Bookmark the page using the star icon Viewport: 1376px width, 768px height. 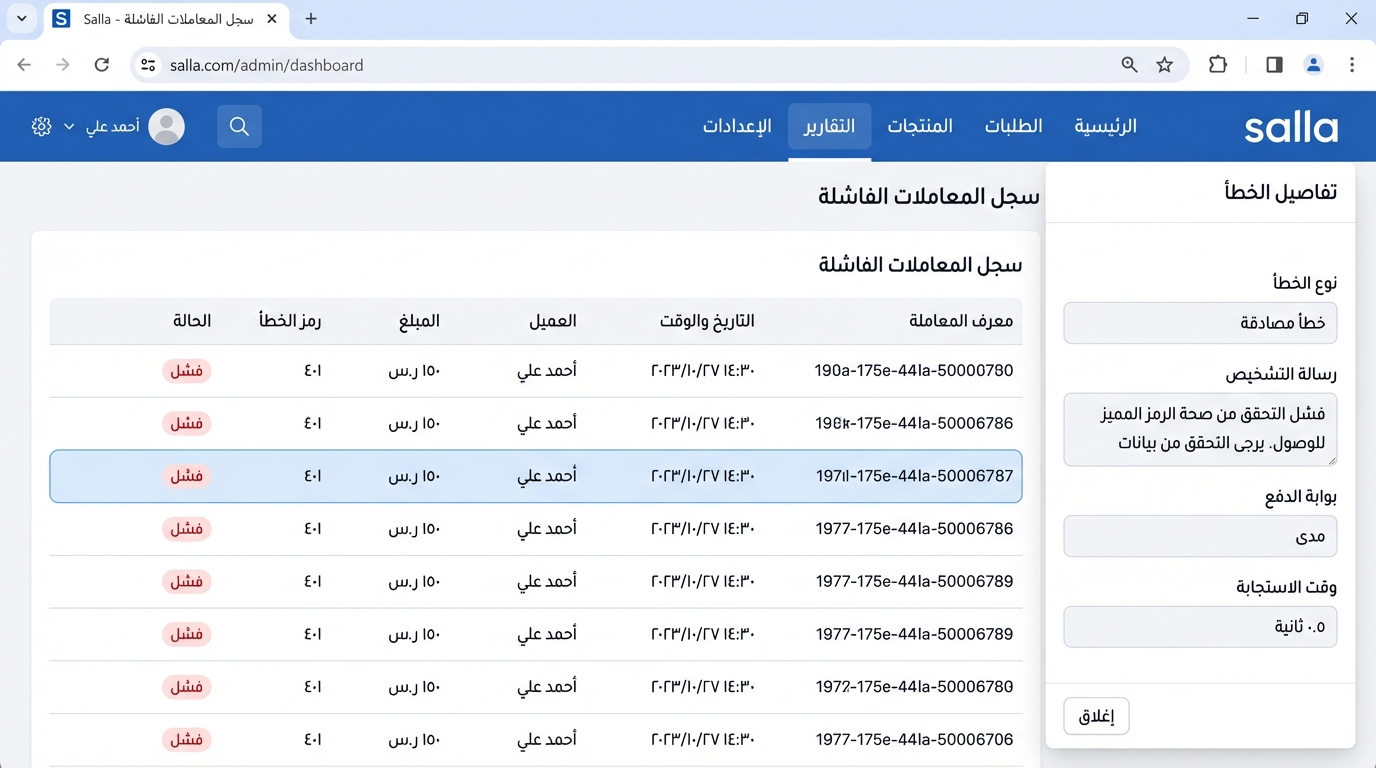pos(1164,63)
